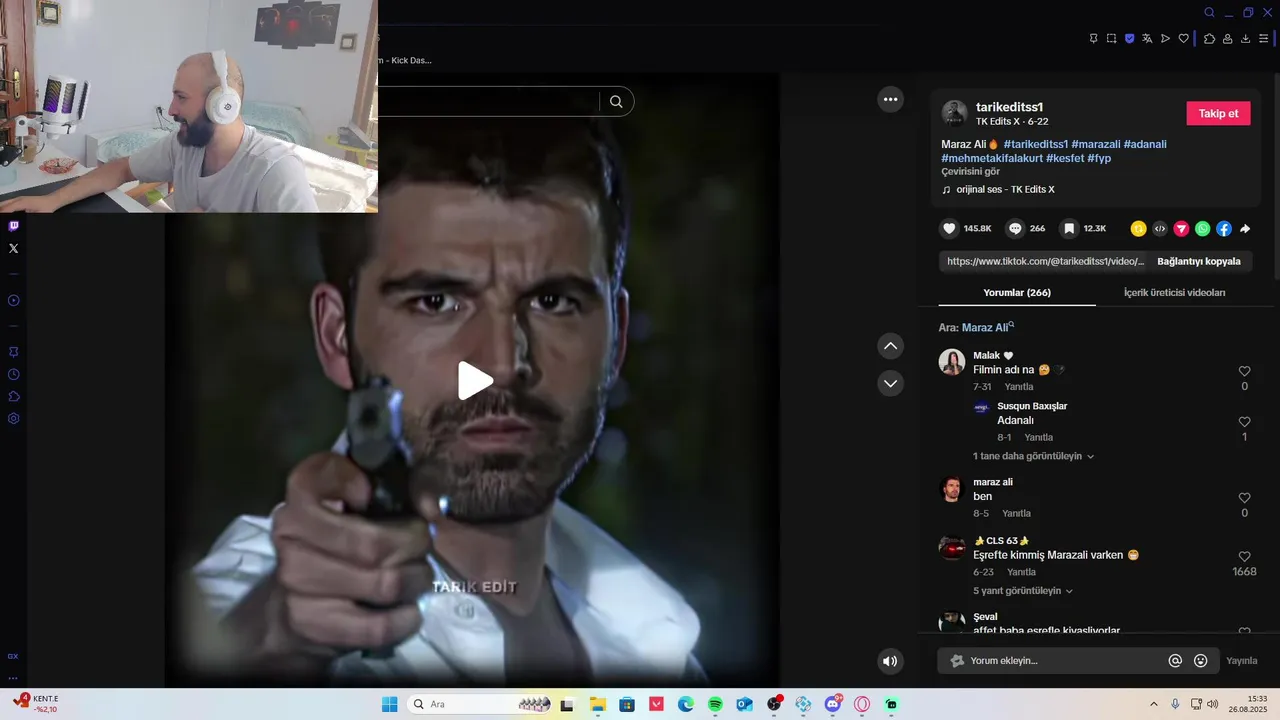Save video with bookmark icon 12.3K
The height and width of the screenshot is (720, 1280).
pos(1069,228)
